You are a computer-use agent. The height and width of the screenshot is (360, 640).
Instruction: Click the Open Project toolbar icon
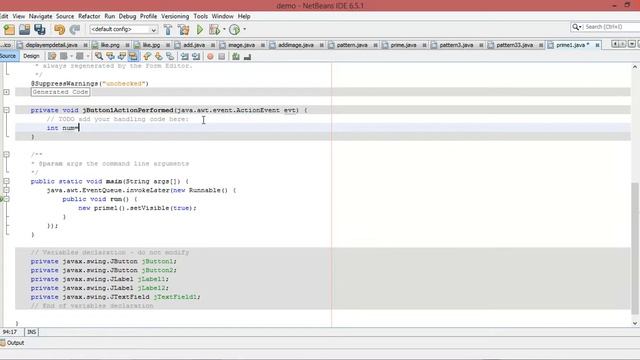24,29
